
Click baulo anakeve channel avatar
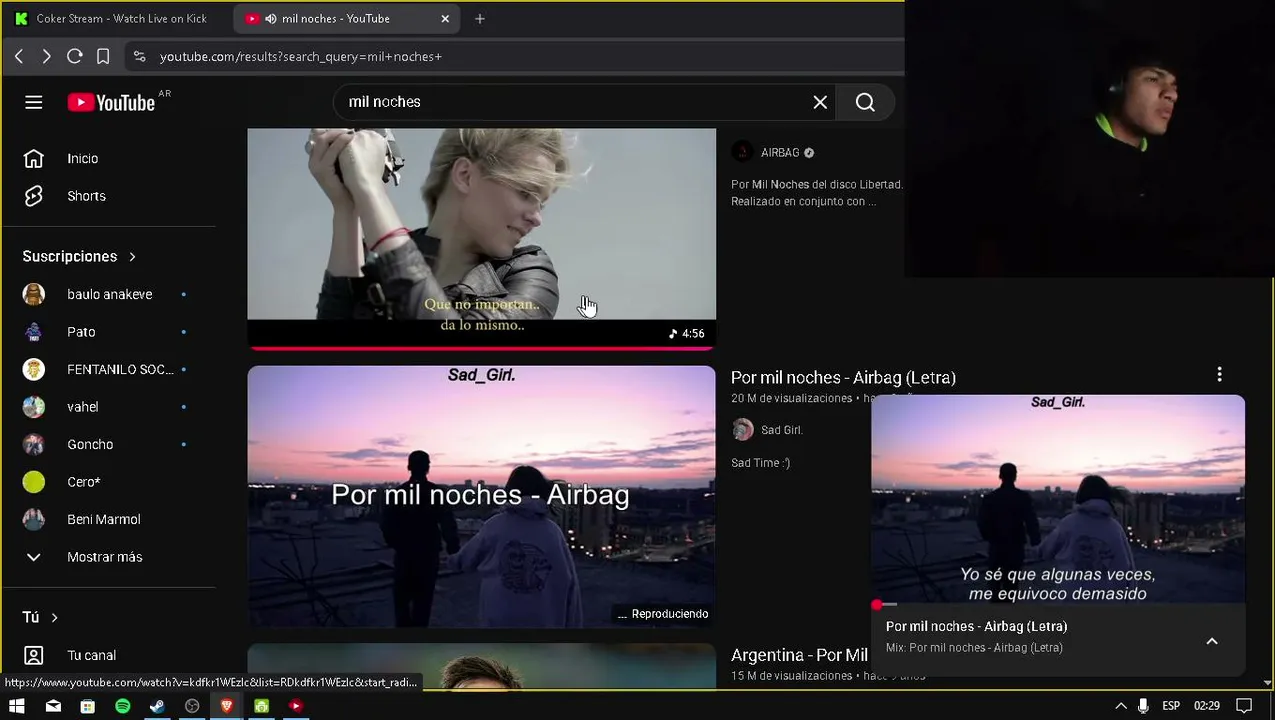[34, 294]
